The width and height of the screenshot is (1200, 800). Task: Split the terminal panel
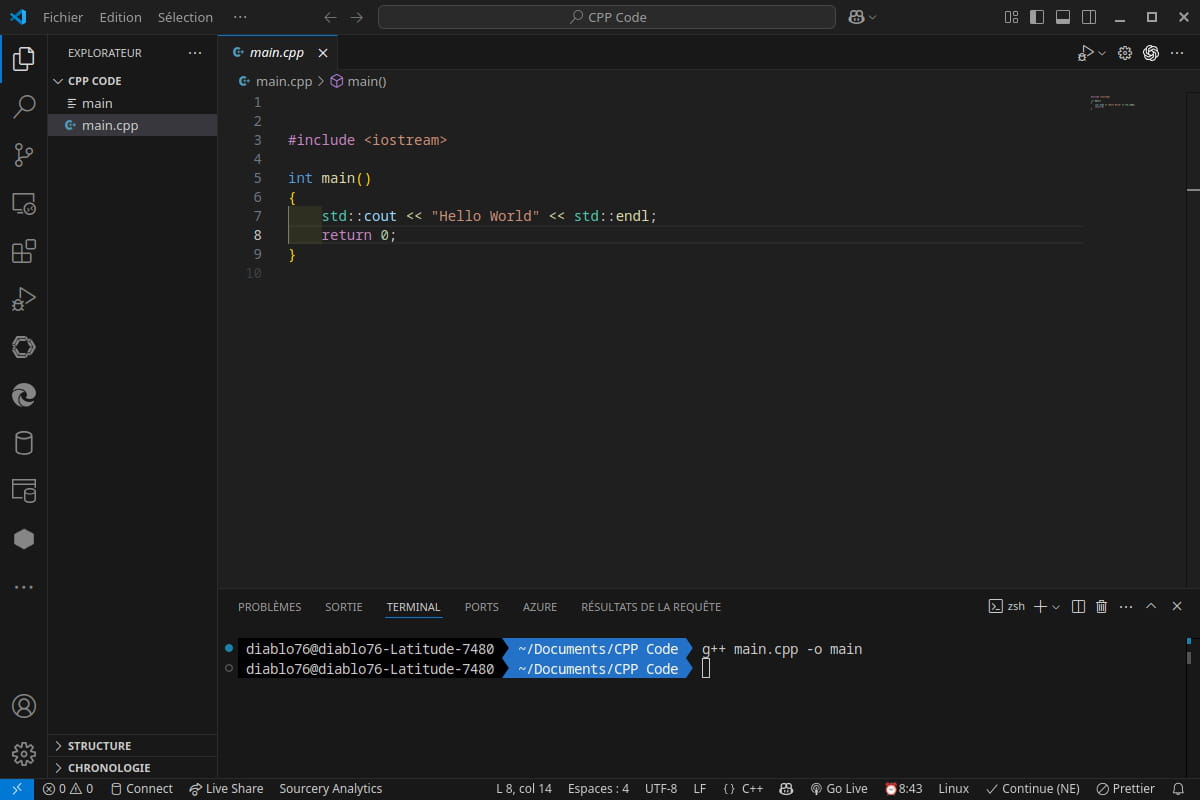pos(1078,607)
